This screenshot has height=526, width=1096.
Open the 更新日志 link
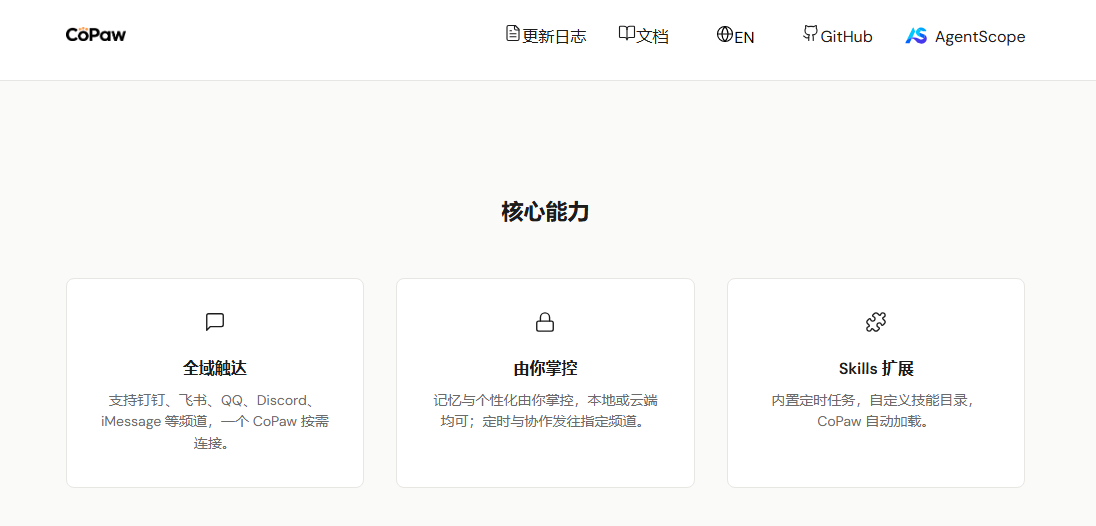click(x=554, y=36)
